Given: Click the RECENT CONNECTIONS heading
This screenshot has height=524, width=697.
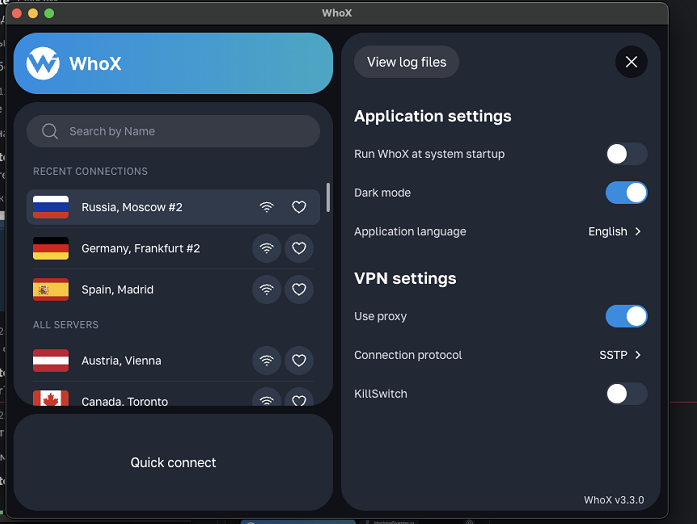Looking at the screenshot, I should pyautogui.click(x=90, y=172).
